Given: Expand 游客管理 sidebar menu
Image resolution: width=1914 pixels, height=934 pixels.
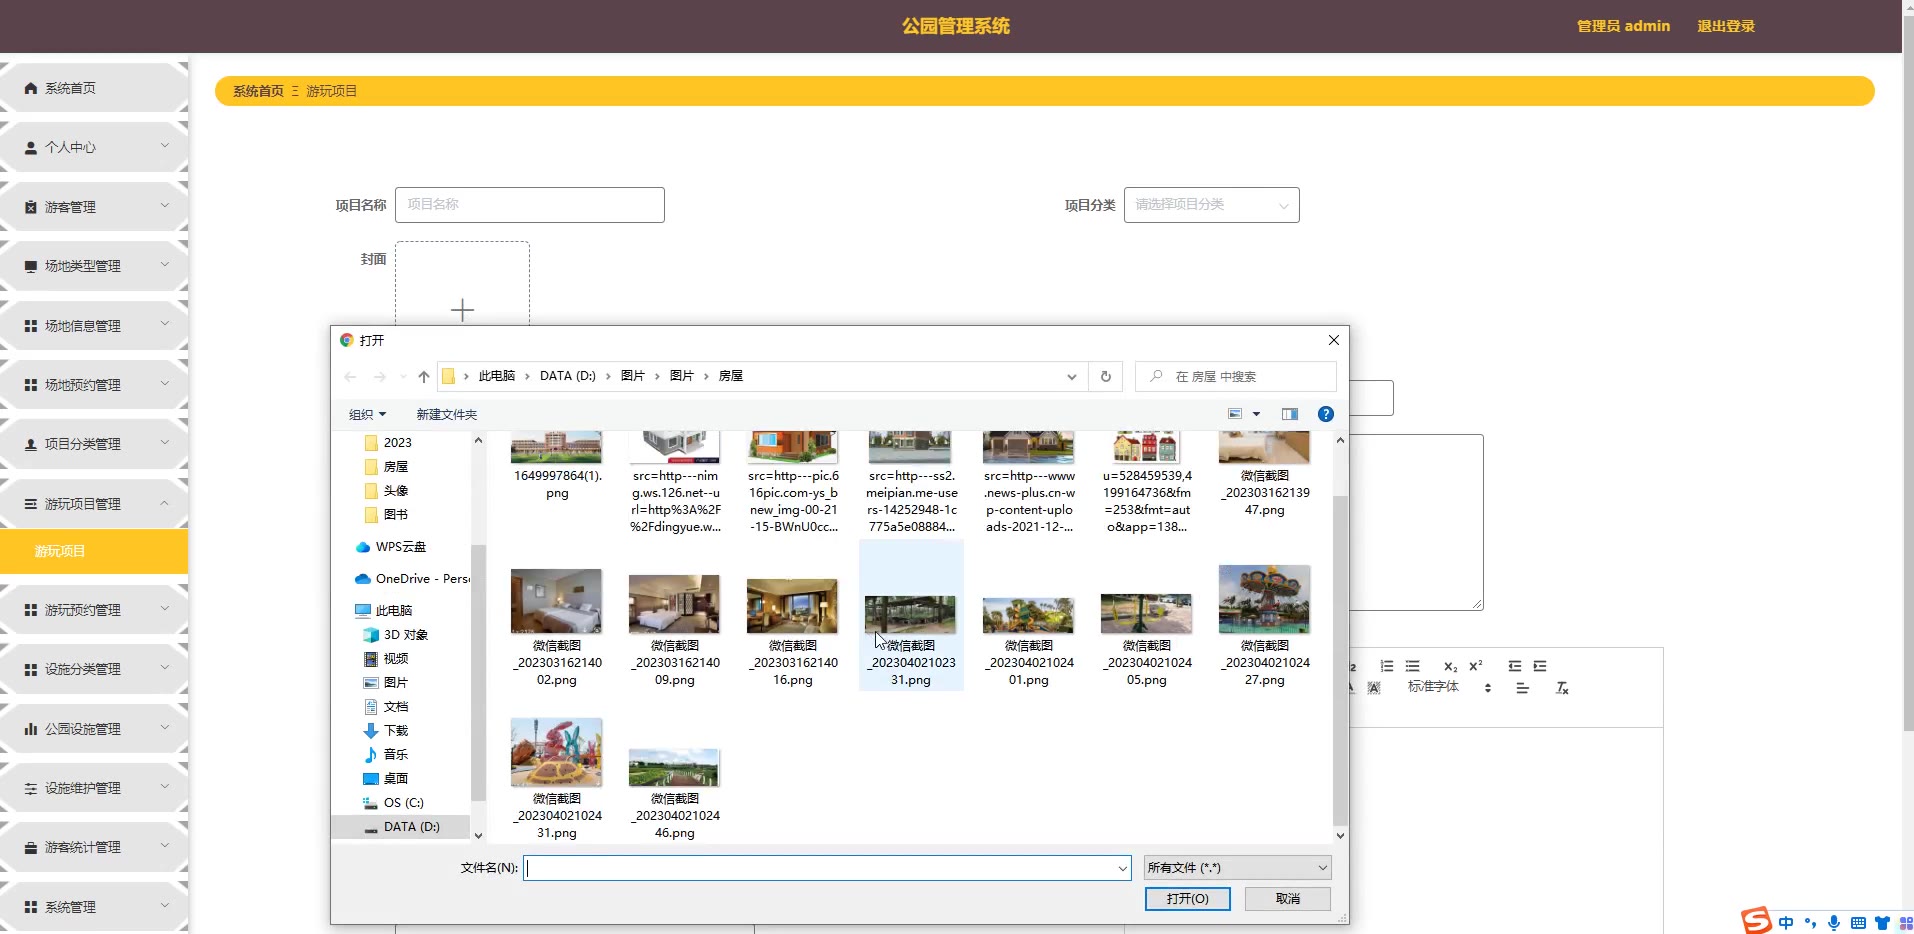Looking at the screenshot, I should tap(94, 207).
